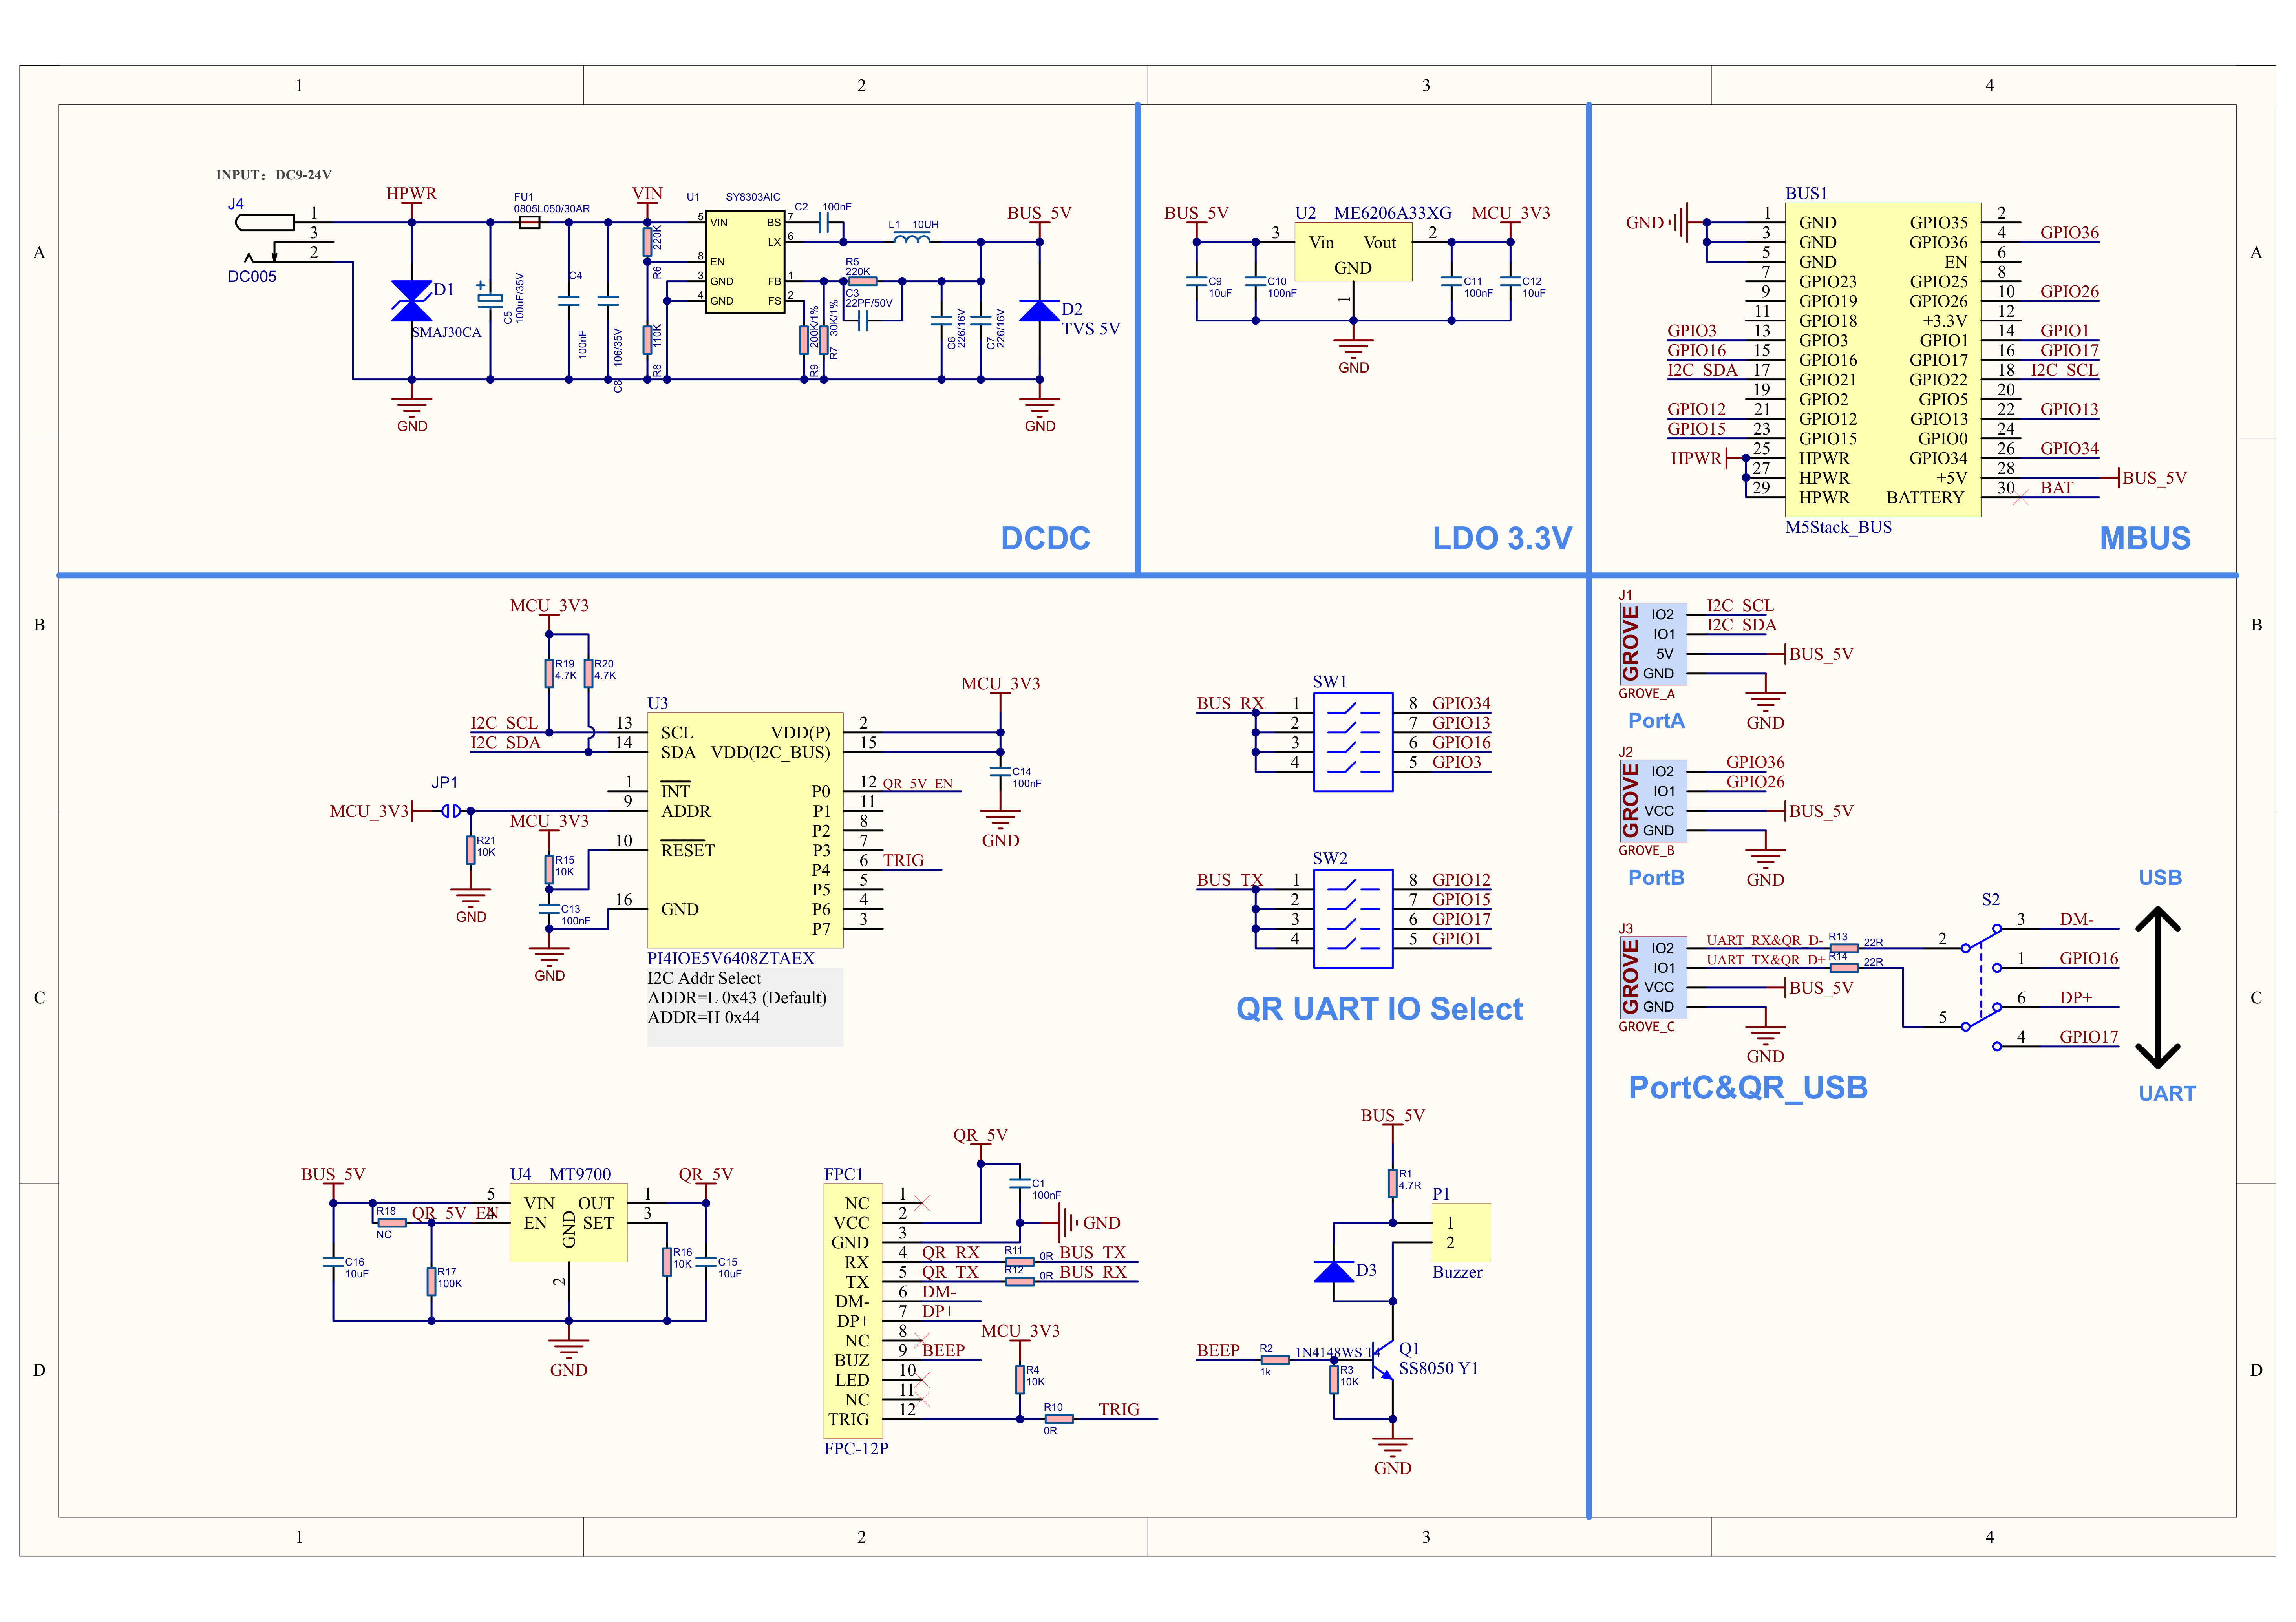Click the UART_RX&QR_D- net label
This screenshot has width=2296, height=1622.
tap(1765, 940)
